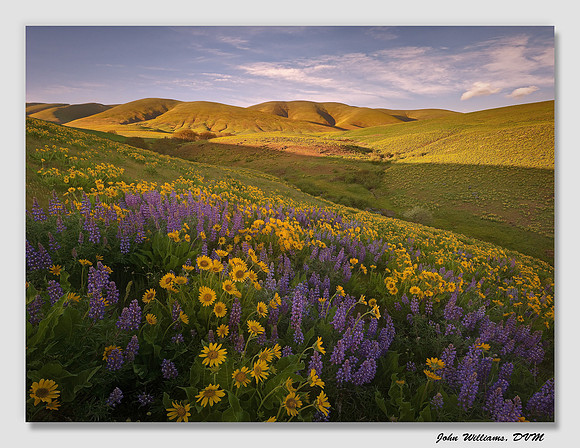The width and height of the screenshot is (580, 448).
Task: Click the word "John" in the signature
Action: coord(446,438)
